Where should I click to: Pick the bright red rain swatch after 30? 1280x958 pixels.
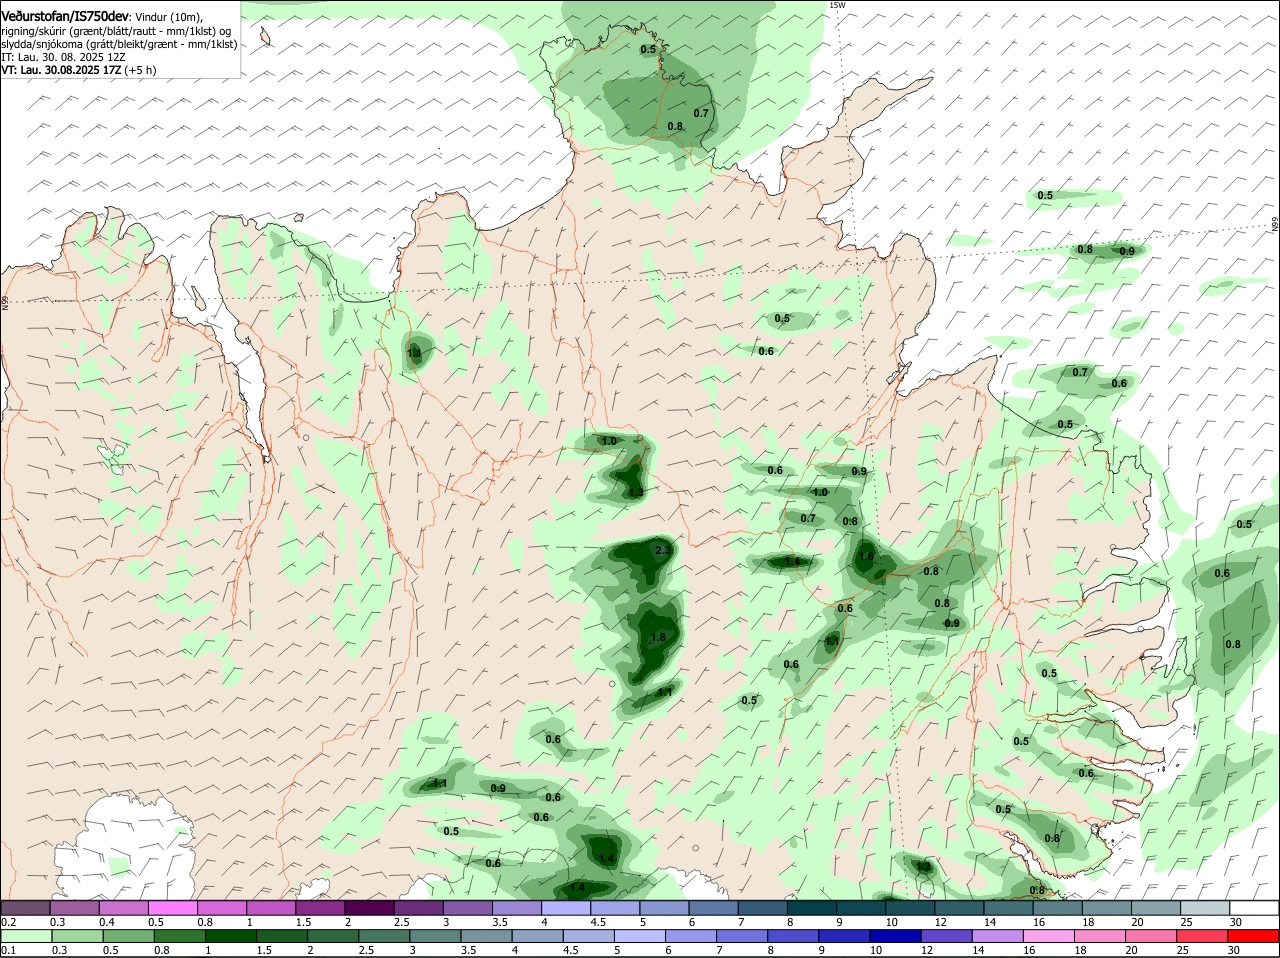pos(1253,935)
